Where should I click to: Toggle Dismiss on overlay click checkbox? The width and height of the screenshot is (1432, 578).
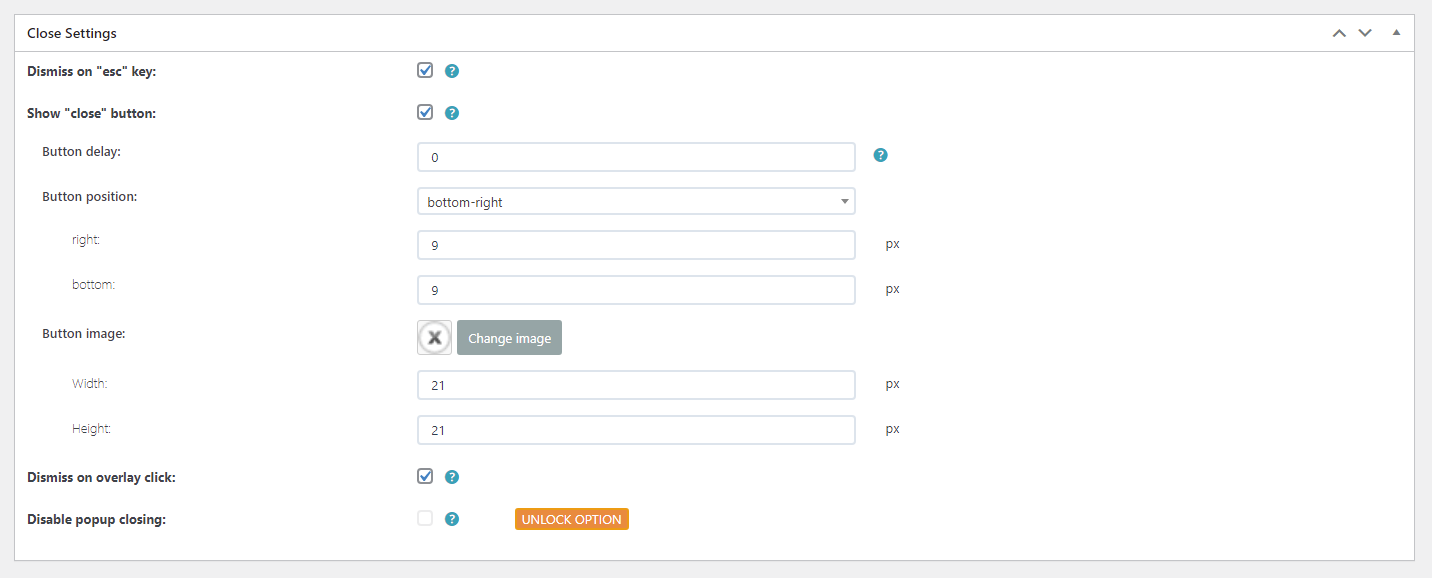425,477
